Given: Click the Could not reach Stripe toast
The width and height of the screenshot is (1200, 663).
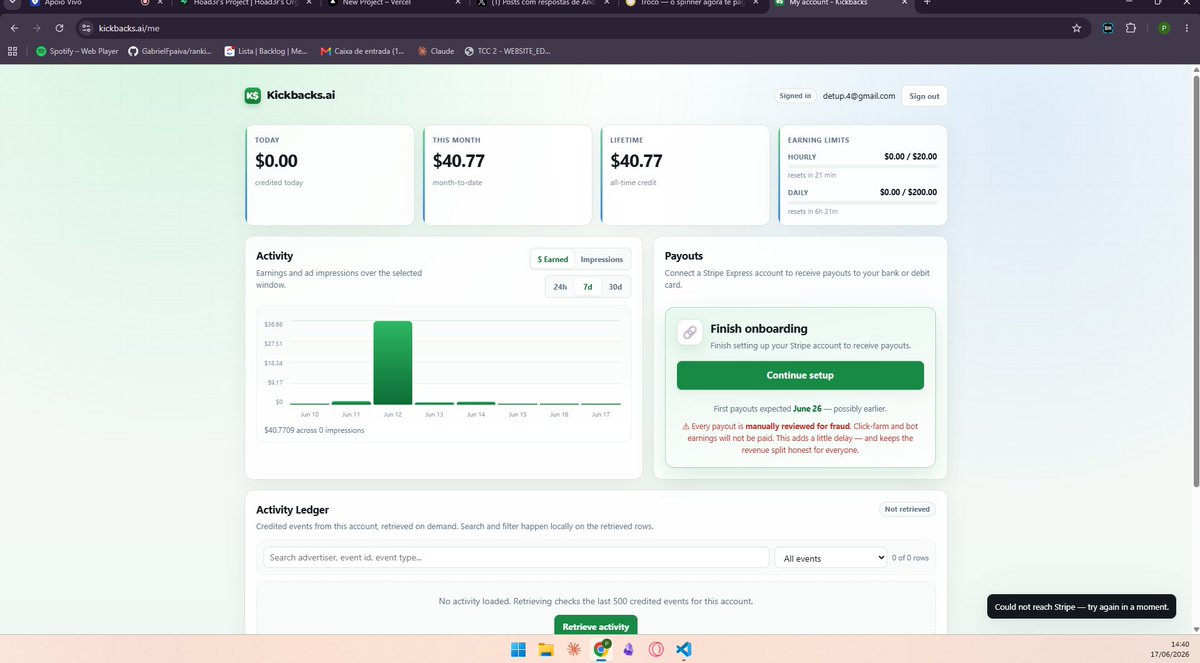Looking at the screenshot, I should 1081,606.
